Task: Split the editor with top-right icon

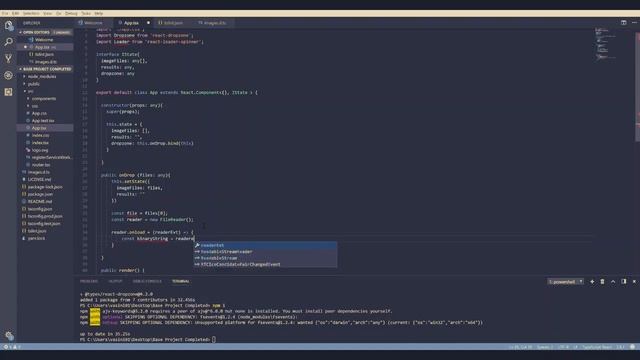Action: (624, 23)
